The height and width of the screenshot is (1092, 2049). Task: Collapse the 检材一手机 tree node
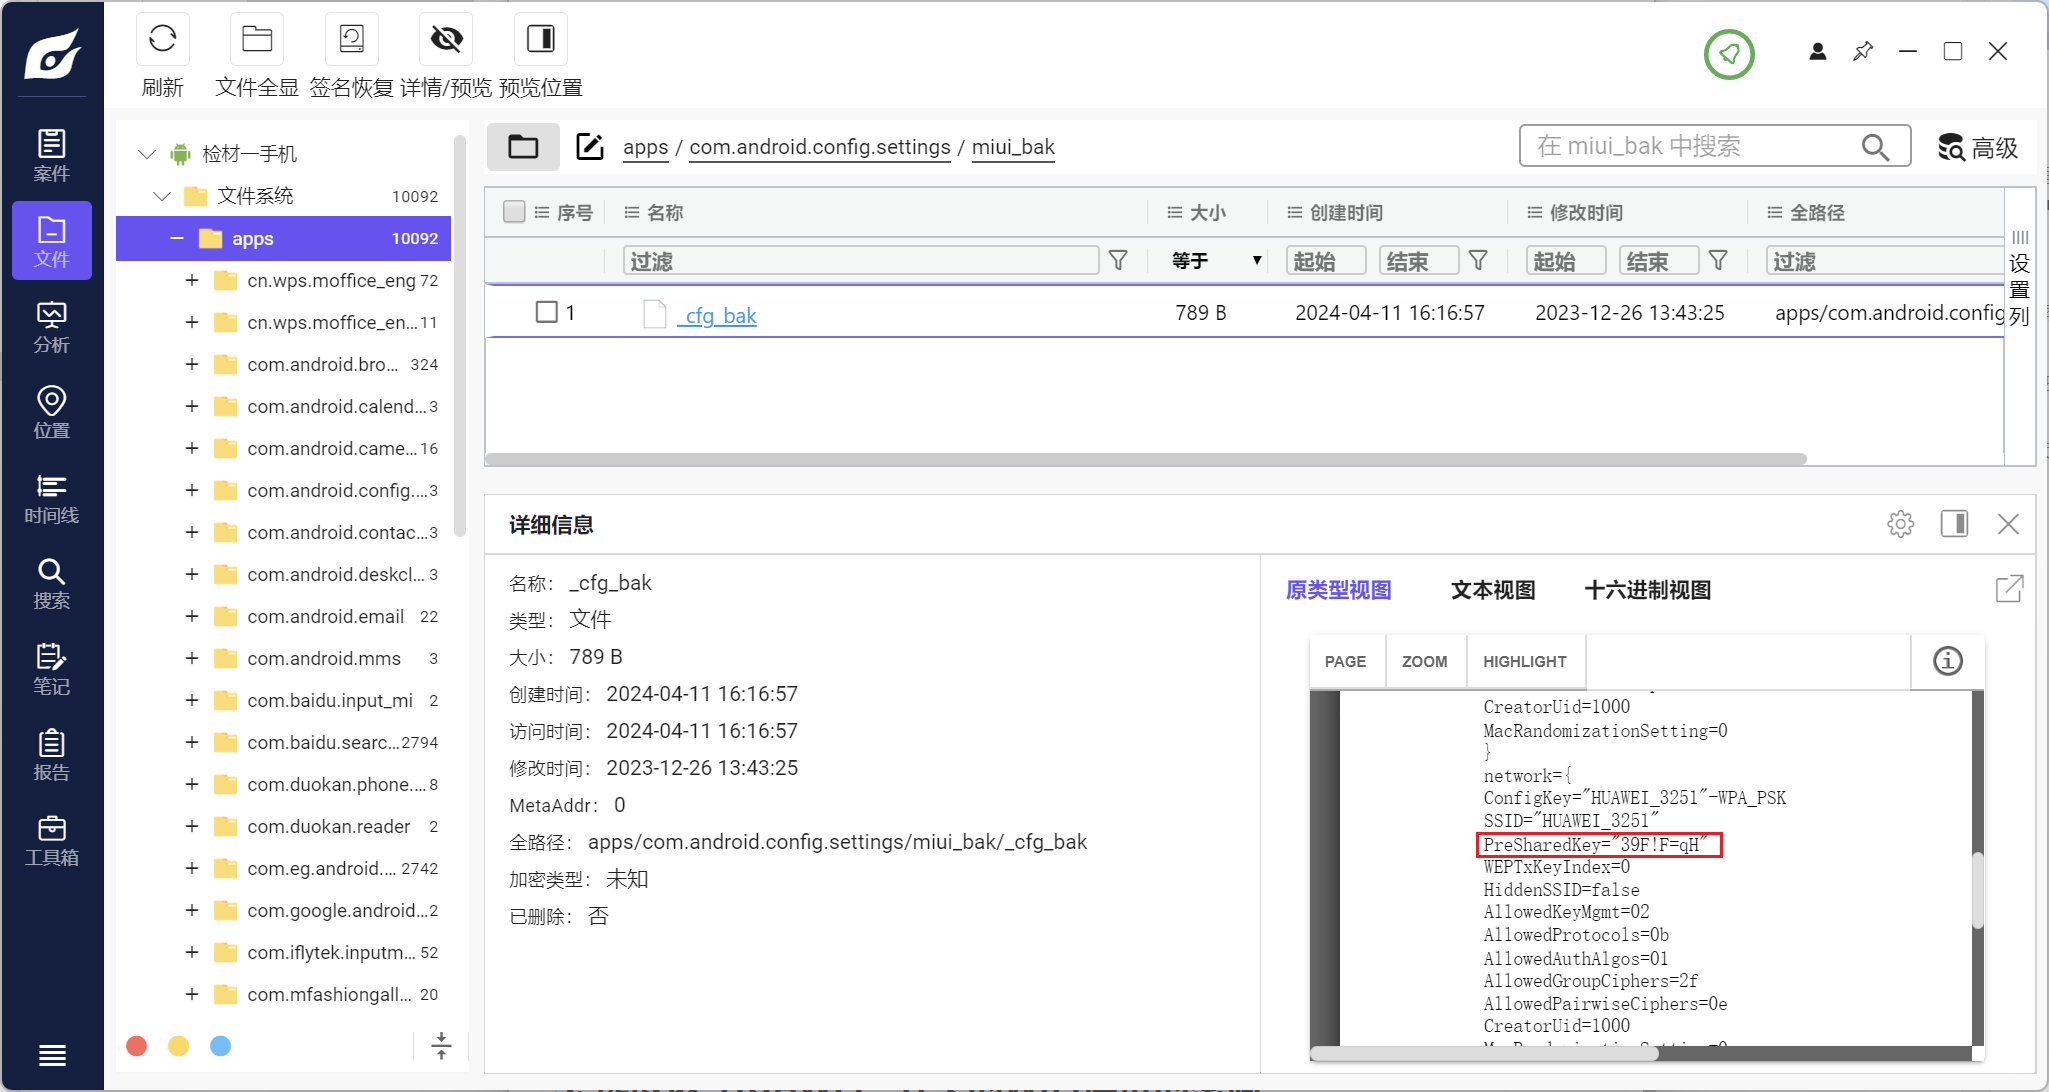[147, 154]
